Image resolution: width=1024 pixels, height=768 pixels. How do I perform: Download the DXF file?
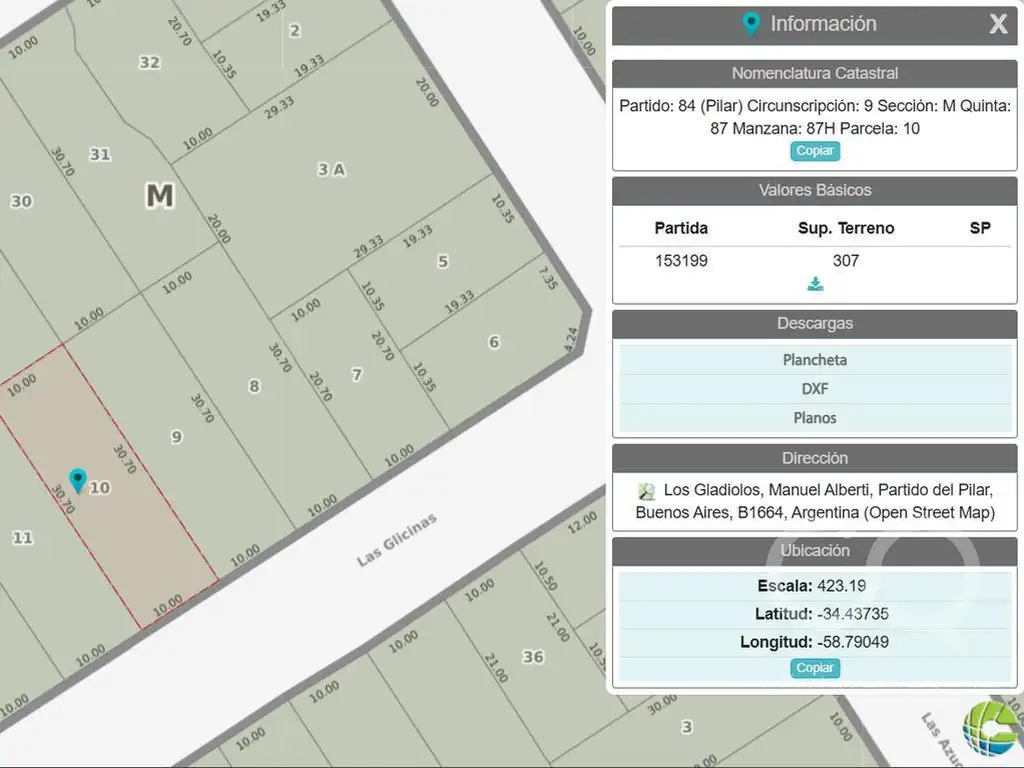(x=814, y=389)
